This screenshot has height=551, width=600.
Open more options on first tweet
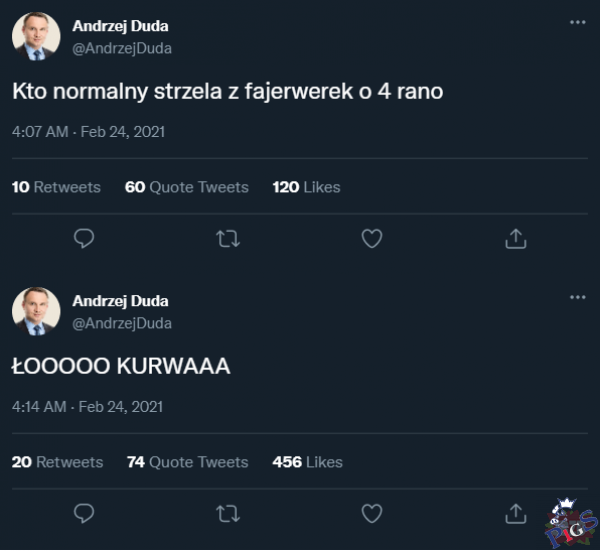(x=577, y=22)
